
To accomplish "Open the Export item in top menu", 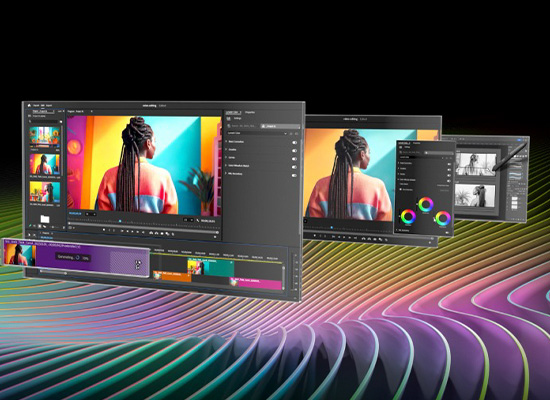I will pos(49,105).
